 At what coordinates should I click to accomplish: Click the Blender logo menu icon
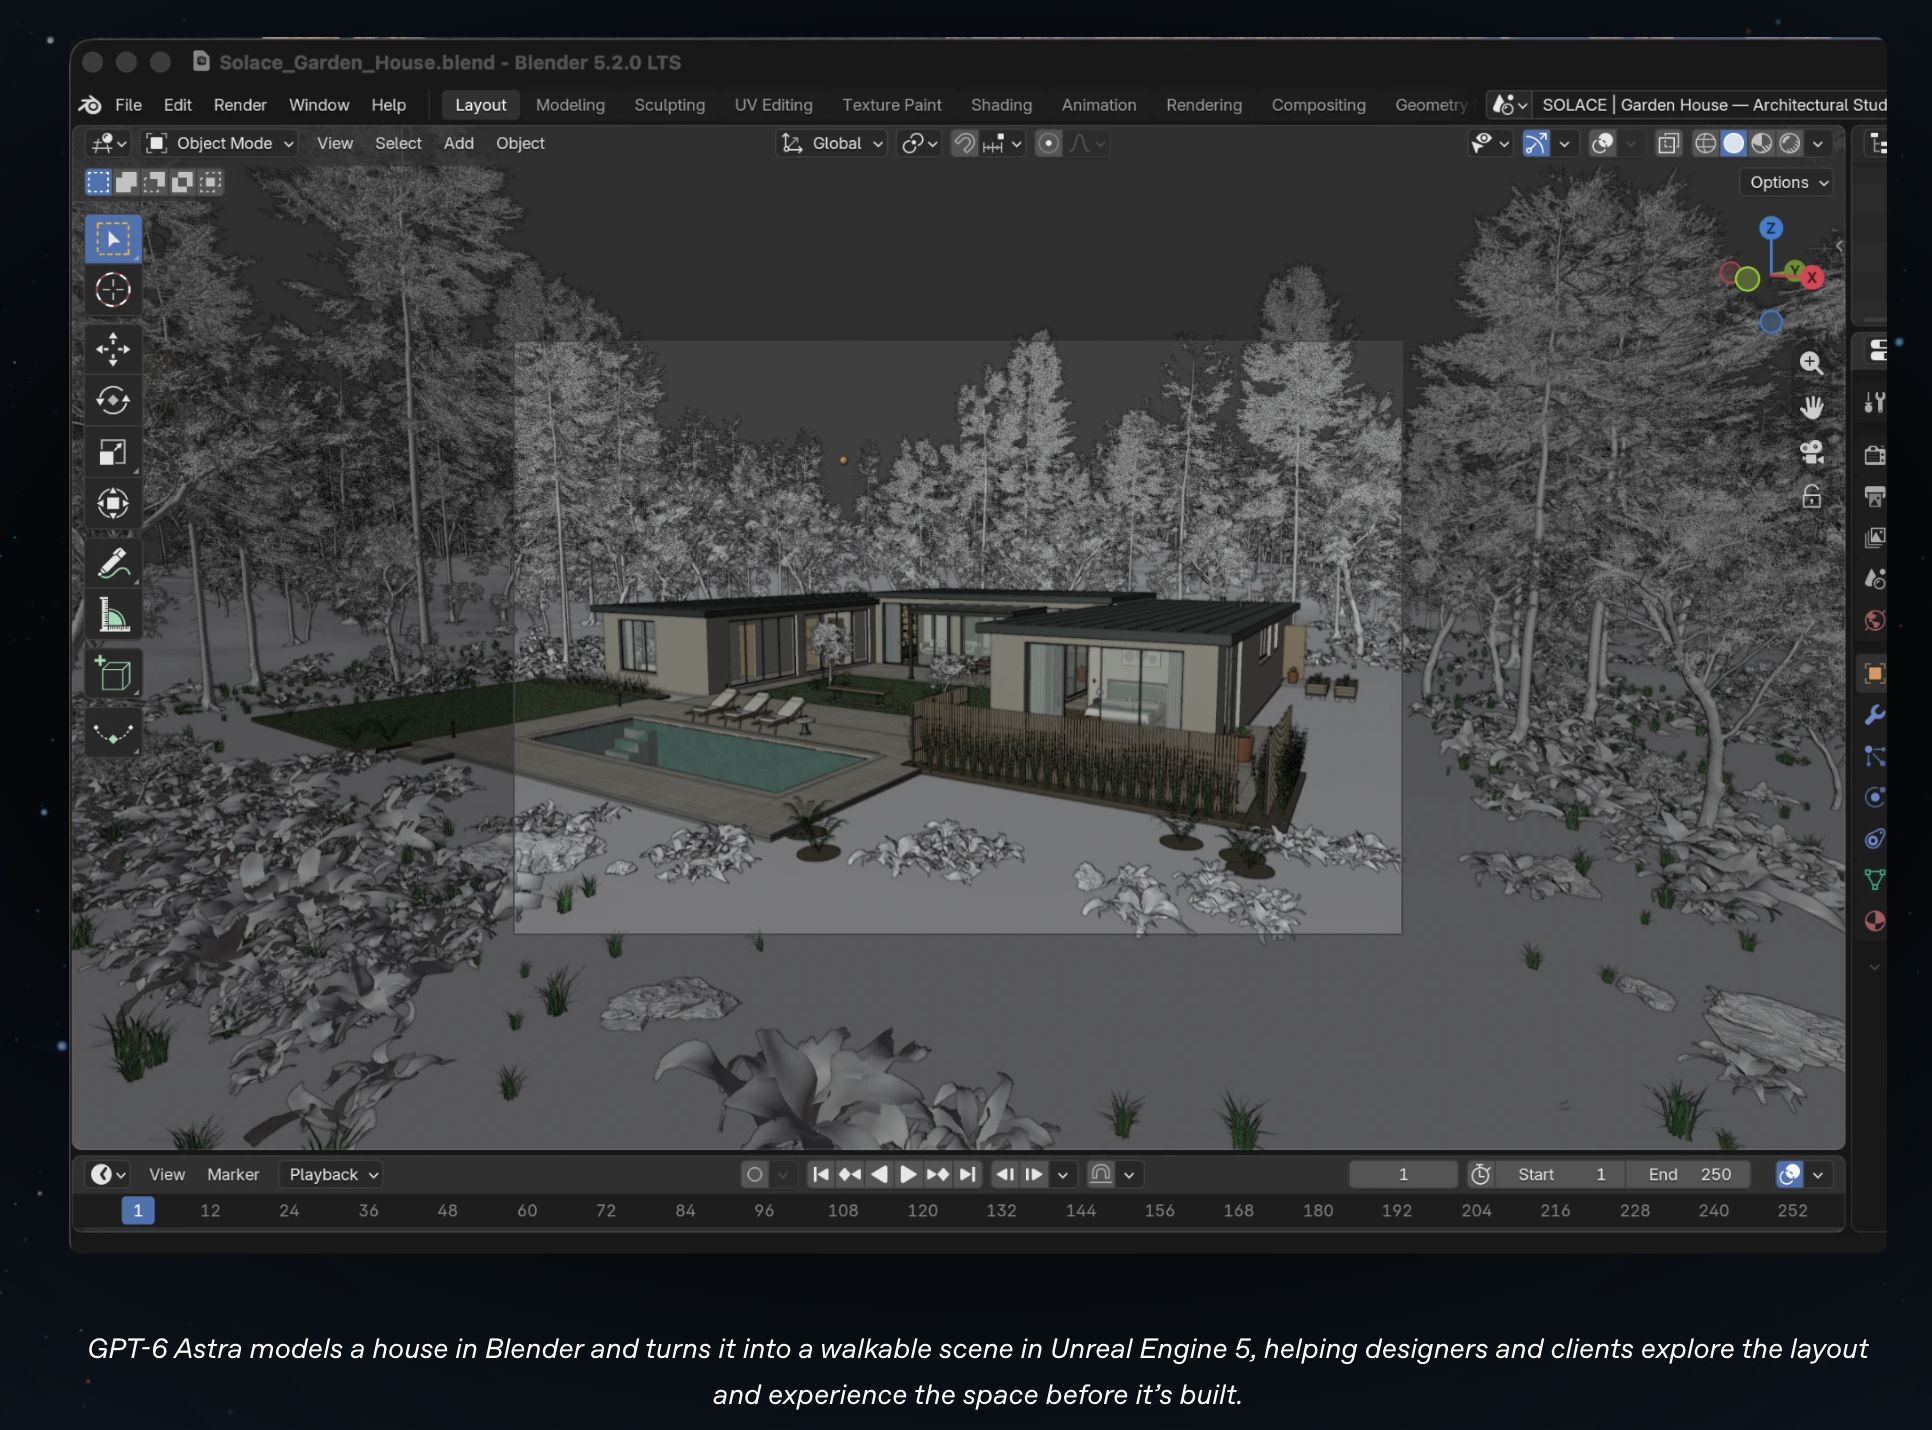point(90,105)
